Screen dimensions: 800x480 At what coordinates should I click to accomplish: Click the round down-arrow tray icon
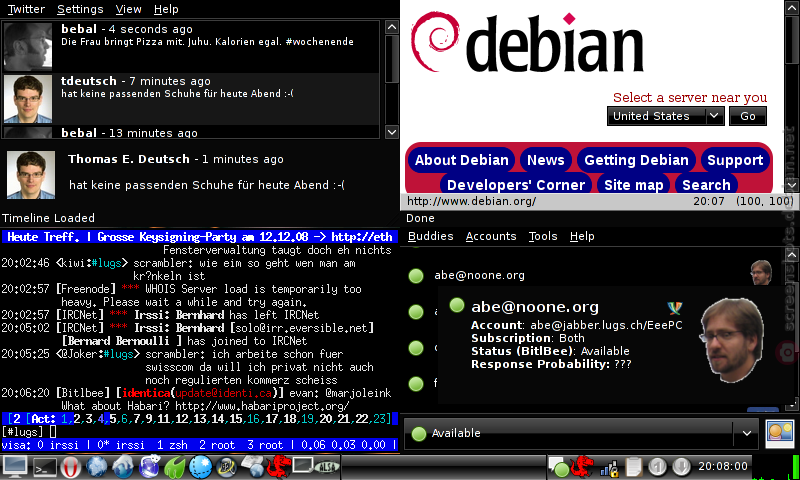click(x=681, y=467)
